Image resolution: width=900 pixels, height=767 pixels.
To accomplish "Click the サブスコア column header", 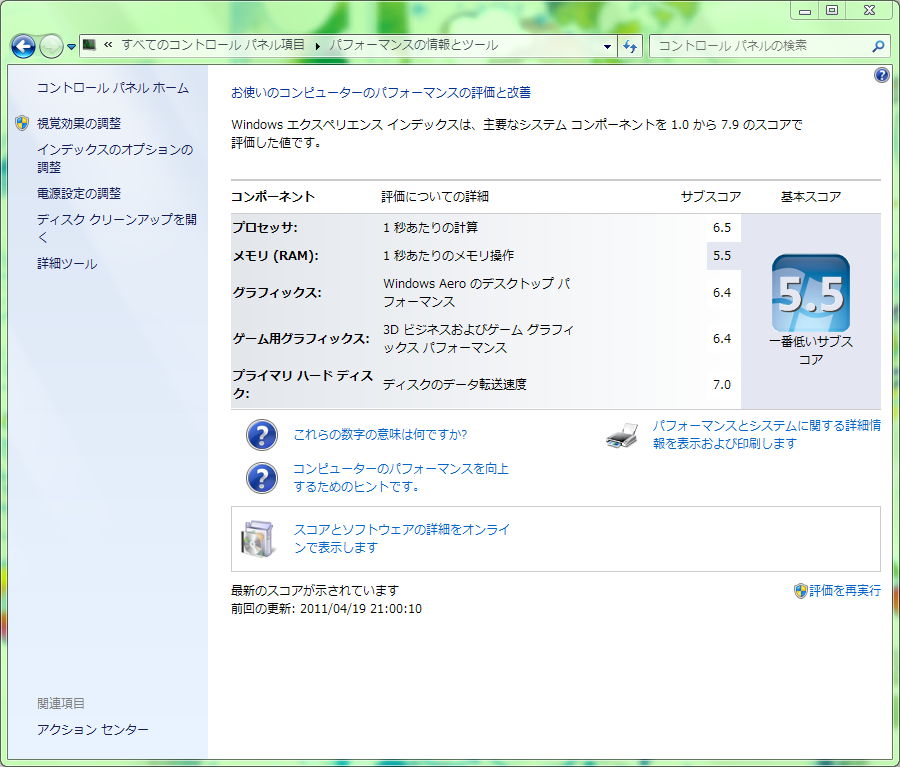I will [x=711, y=197].
